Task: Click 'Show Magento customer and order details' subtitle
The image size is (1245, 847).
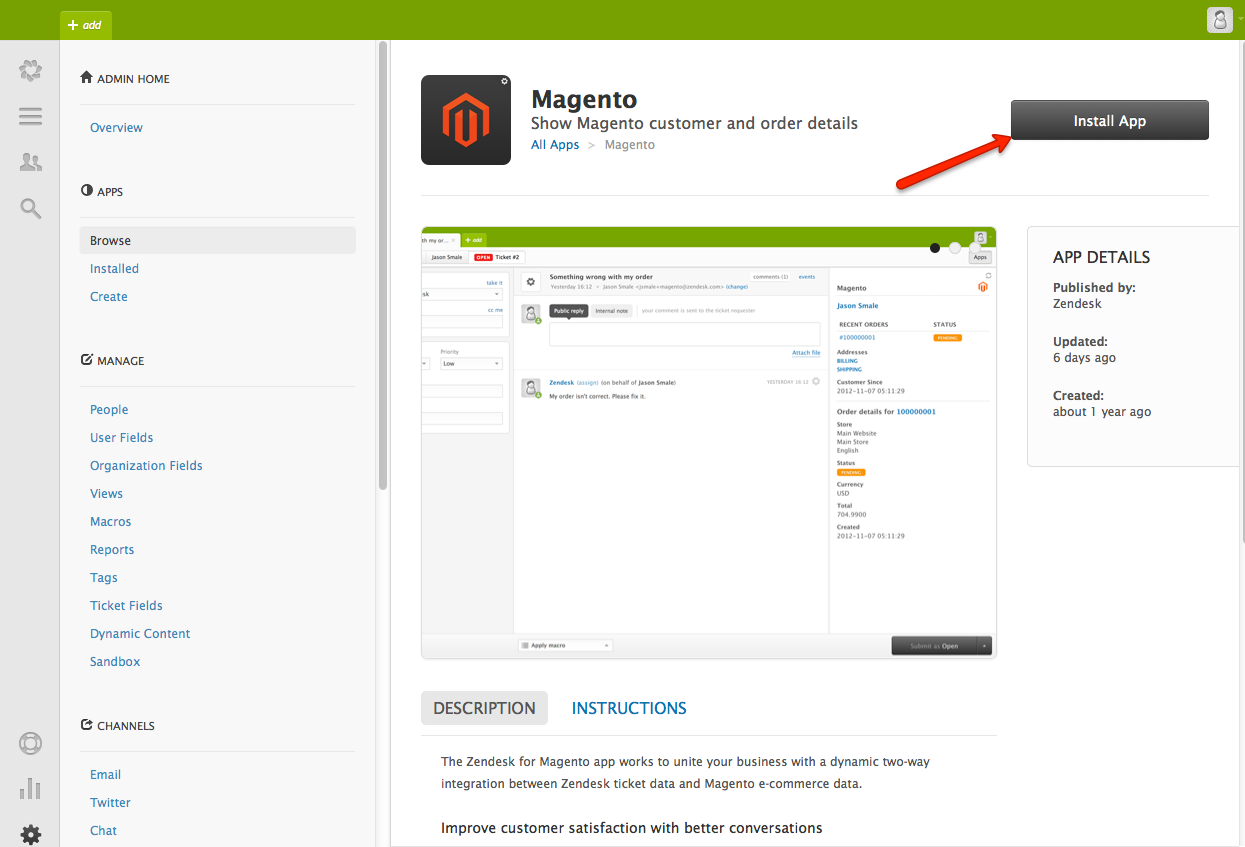Action: (694, 124)
